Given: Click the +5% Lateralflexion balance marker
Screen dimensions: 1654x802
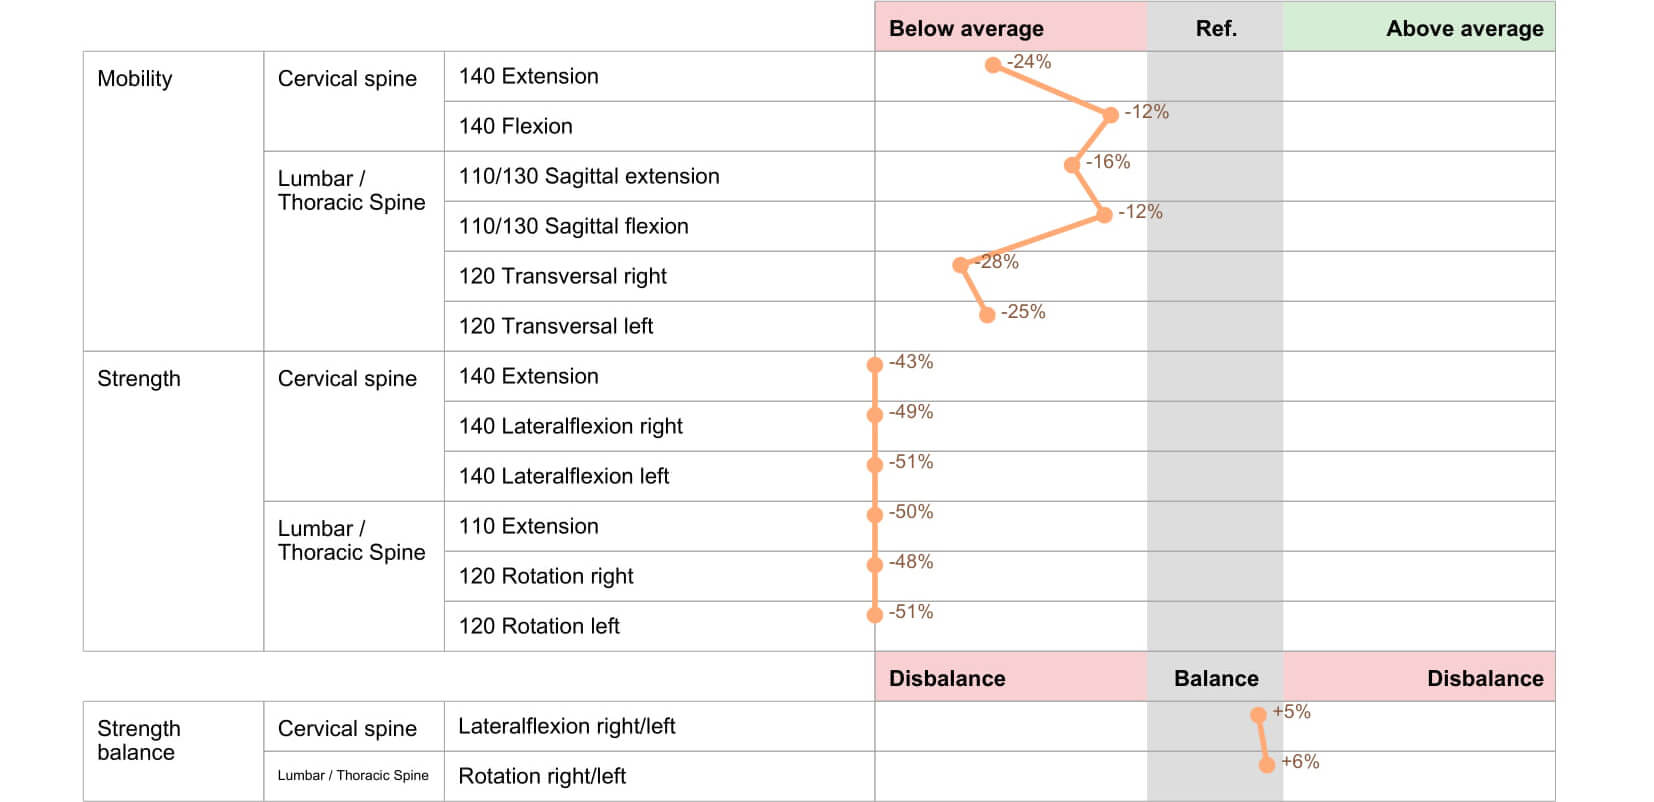Looking at the screenshot, I should pos(1258,715).
